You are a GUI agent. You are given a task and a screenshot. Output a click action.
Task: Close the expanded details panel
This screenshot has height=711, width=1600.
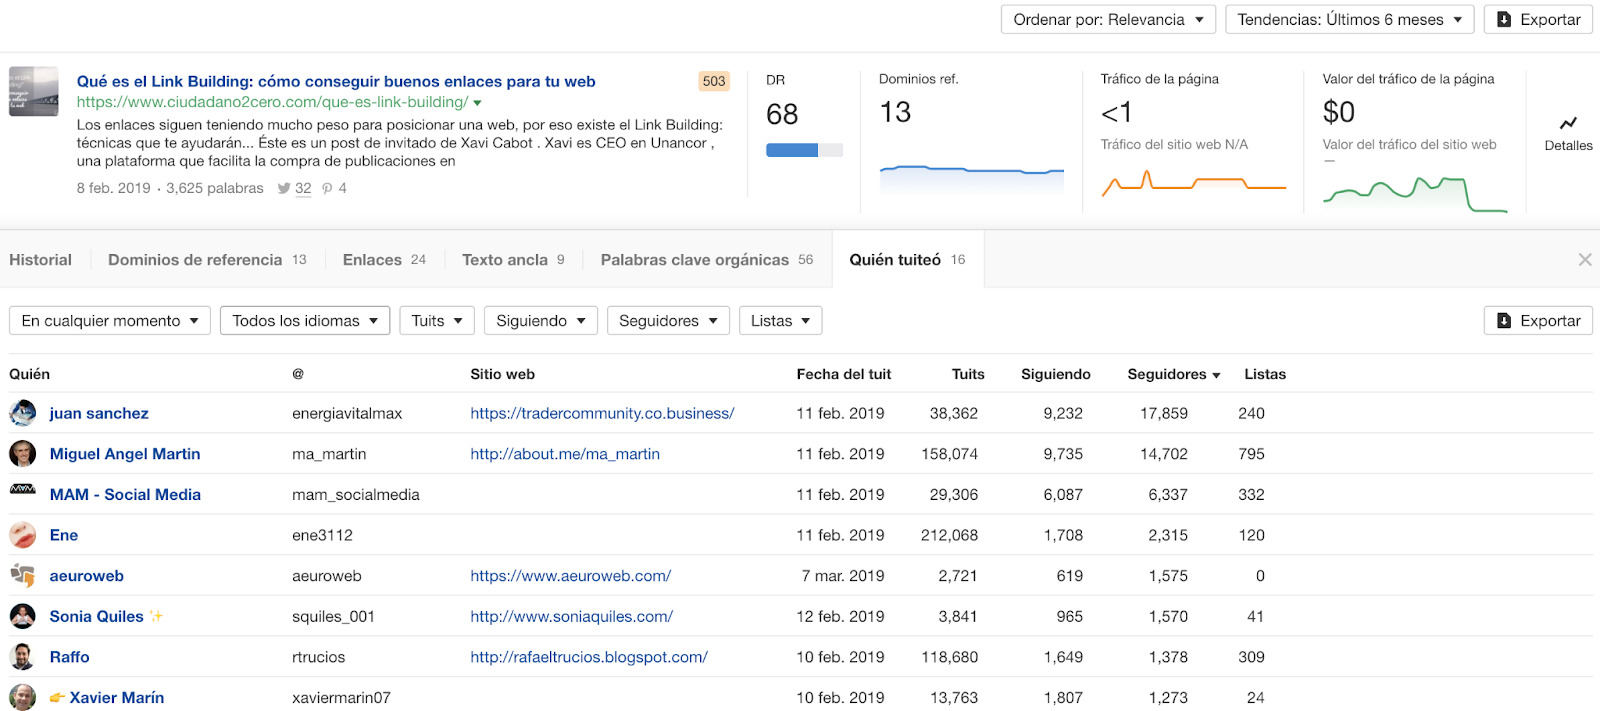pos(1584,260)
